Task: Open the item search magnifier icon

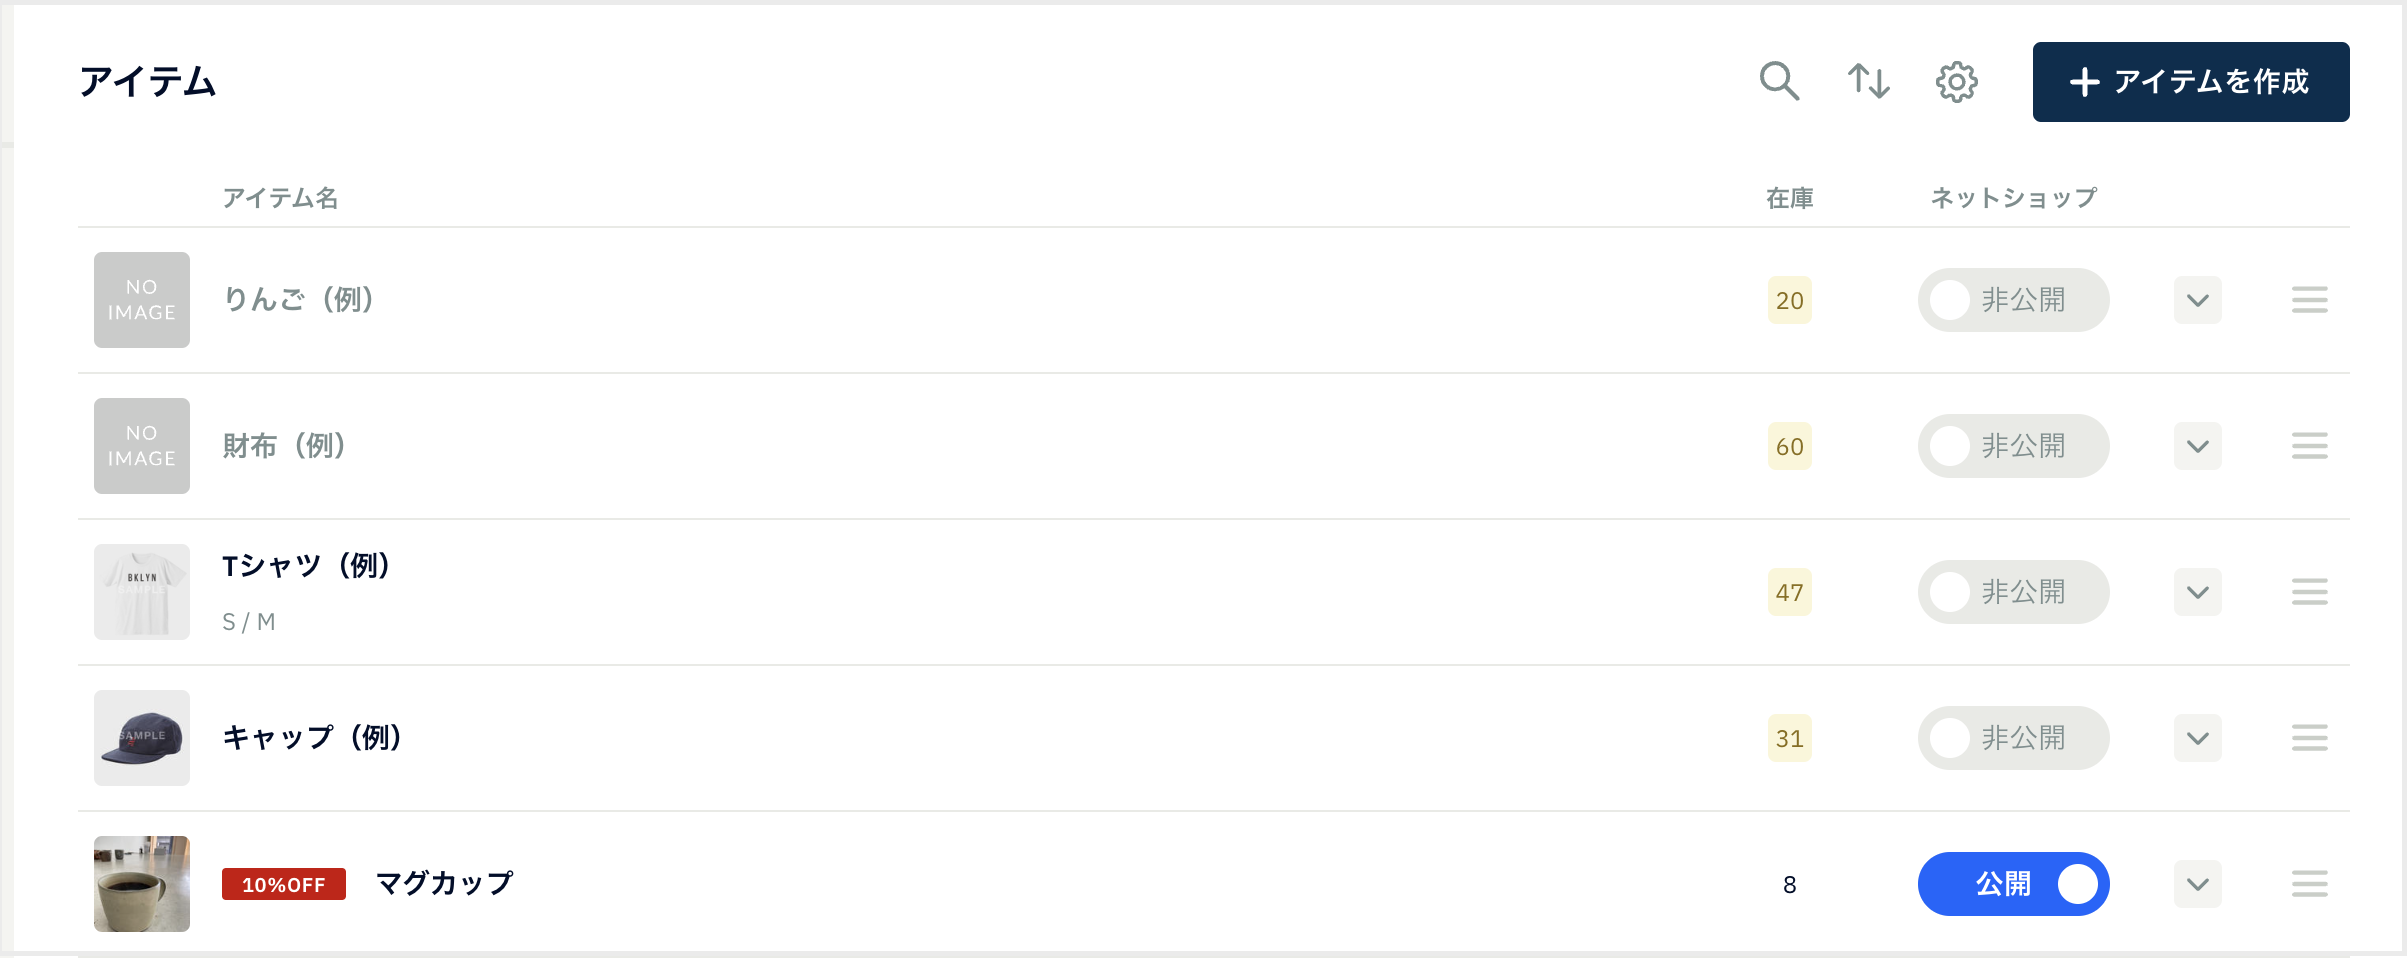Action: click(1779, 81)
